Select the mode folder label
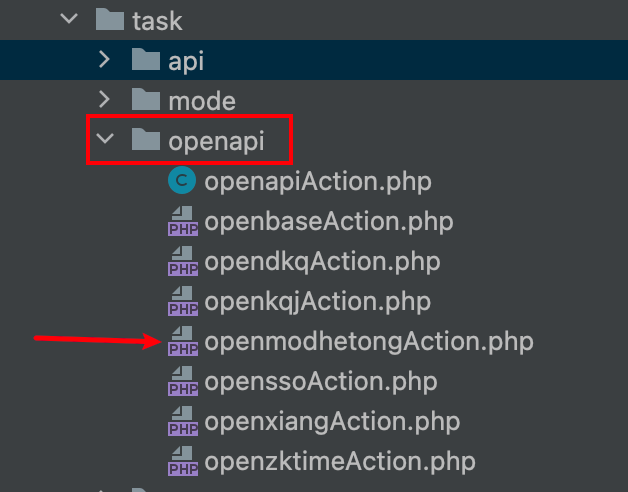This screenshot has width=628, height=492. [202, 101]
